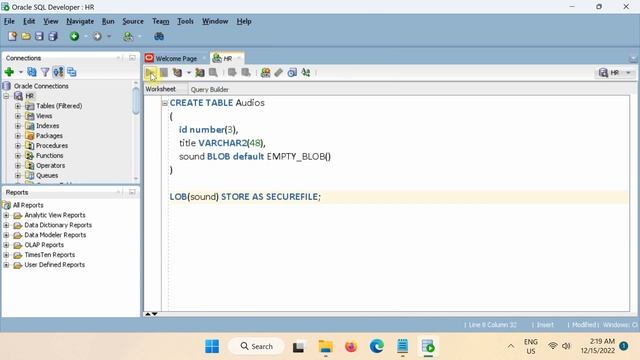Expand Tables (Filtered) node
The image size is (640, 360).
pos(18,106)
